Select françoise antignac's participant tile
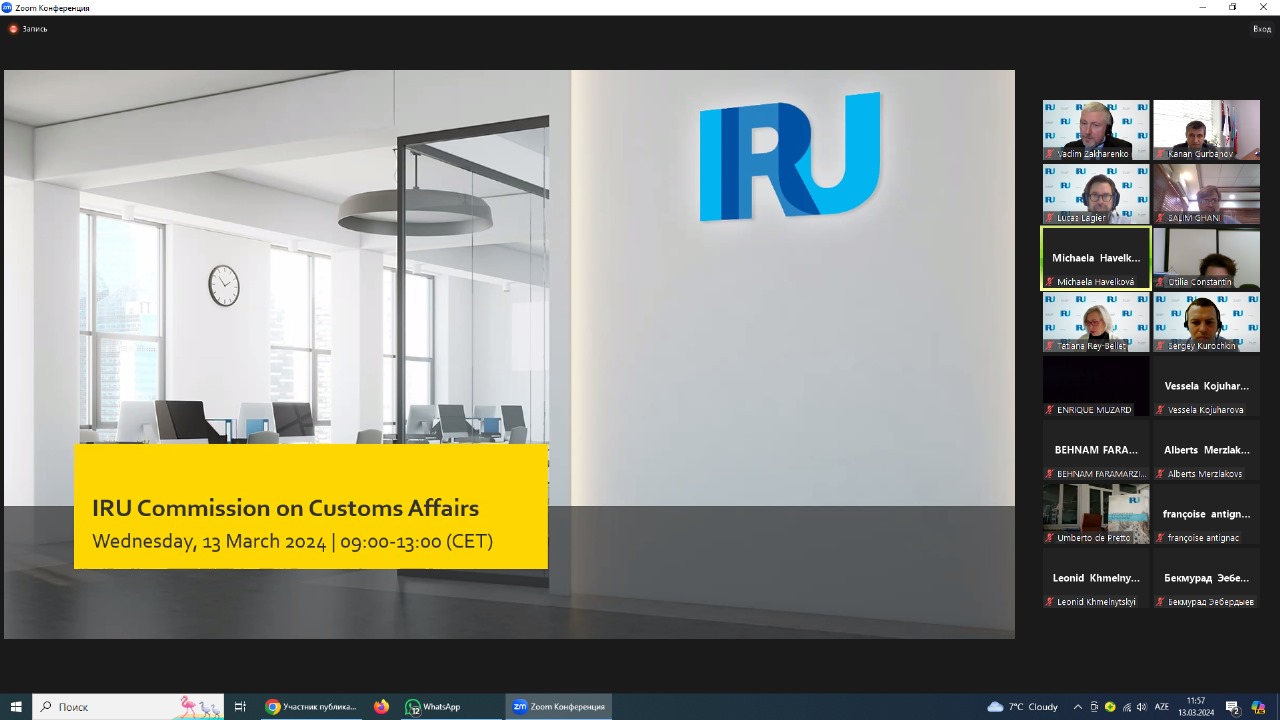This screenshot has width=1280, height=720. click(x=1206, y=514)
